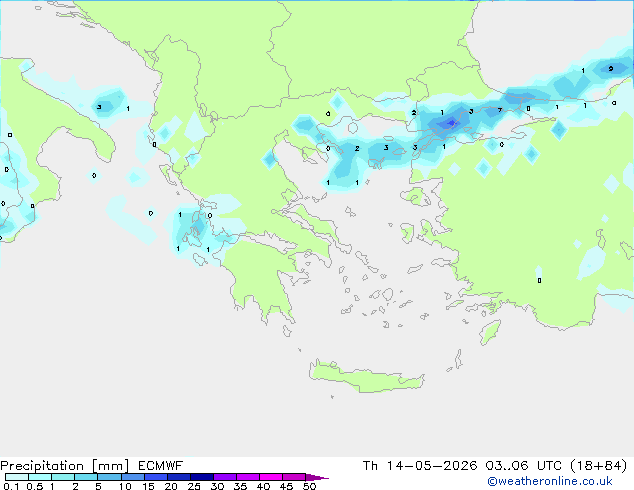634x490 pixels.
Task: Click the '10' legend scale label
Action: coord(125,486)
